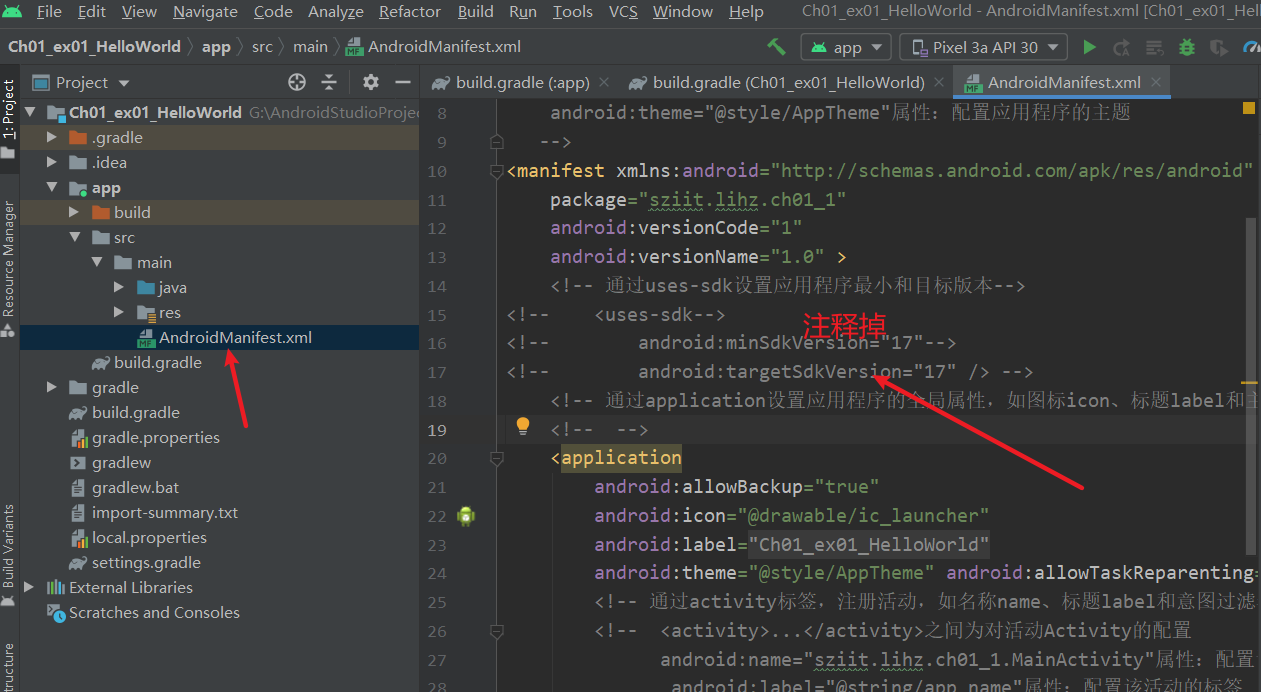Expand the res folder
The image size is (1261, 692).
[119, 312]
